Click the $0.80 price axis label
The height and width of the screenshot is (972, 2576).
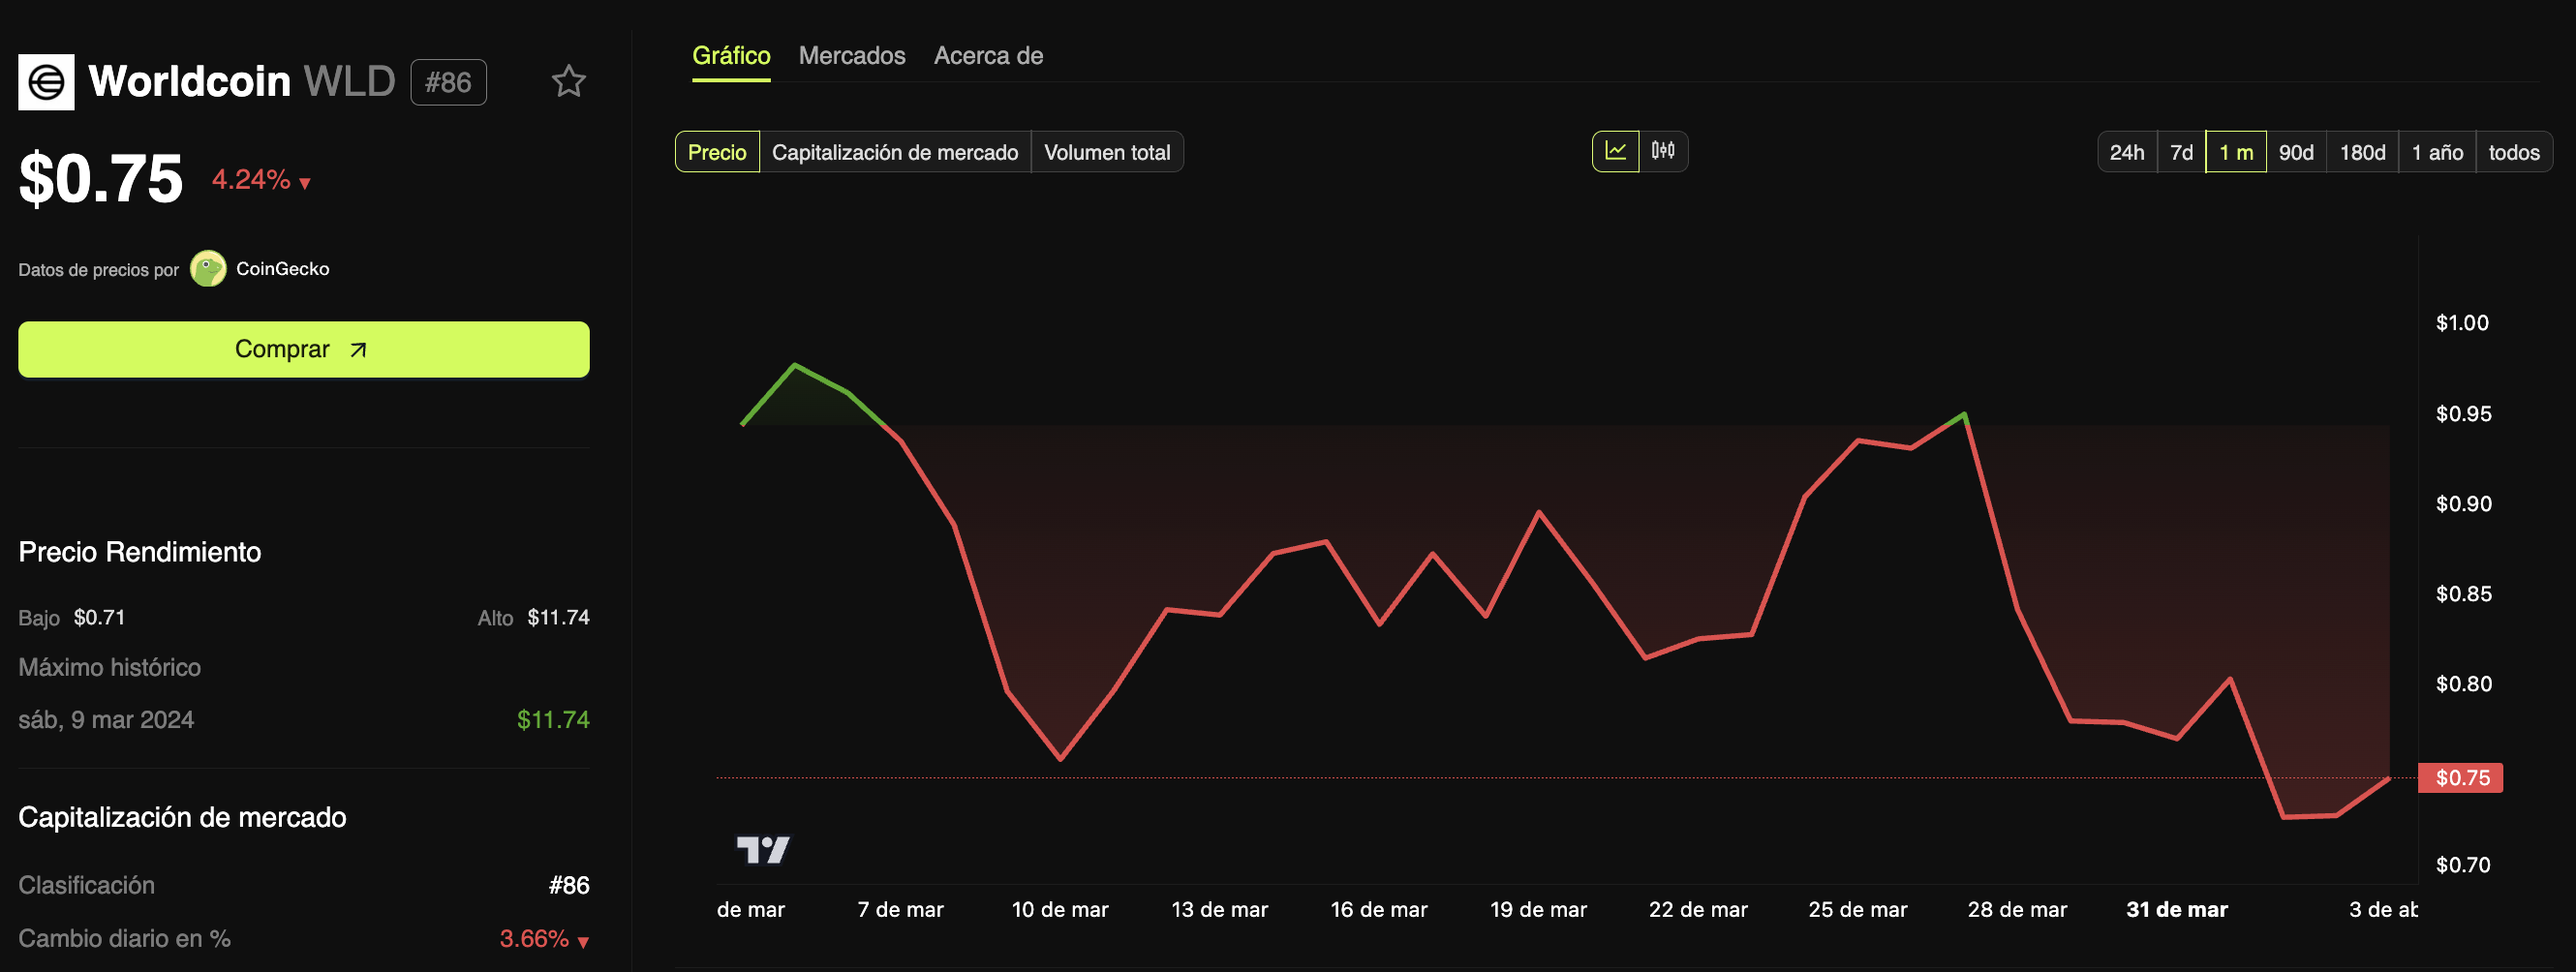point(2463,684)
